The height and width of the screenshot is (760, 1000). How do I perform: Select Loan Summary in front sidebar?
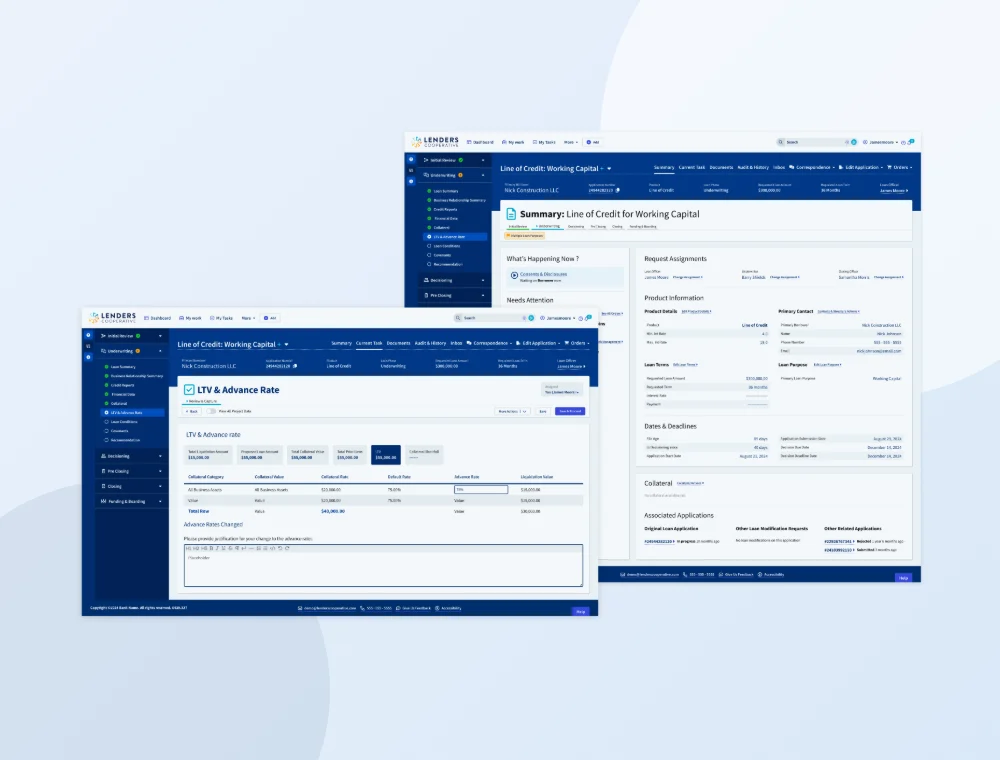(x=122, y=367)
